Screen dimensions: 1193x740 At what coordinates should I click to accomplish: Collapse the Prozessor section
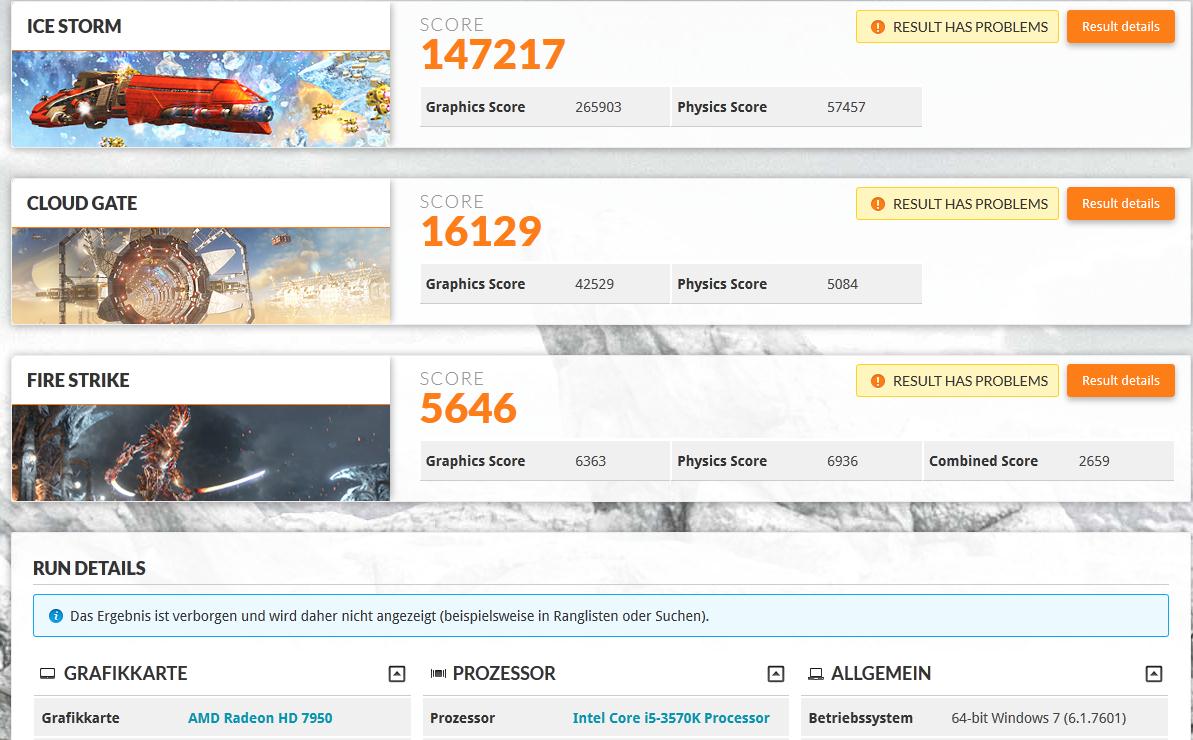click(x=776, y=674)
